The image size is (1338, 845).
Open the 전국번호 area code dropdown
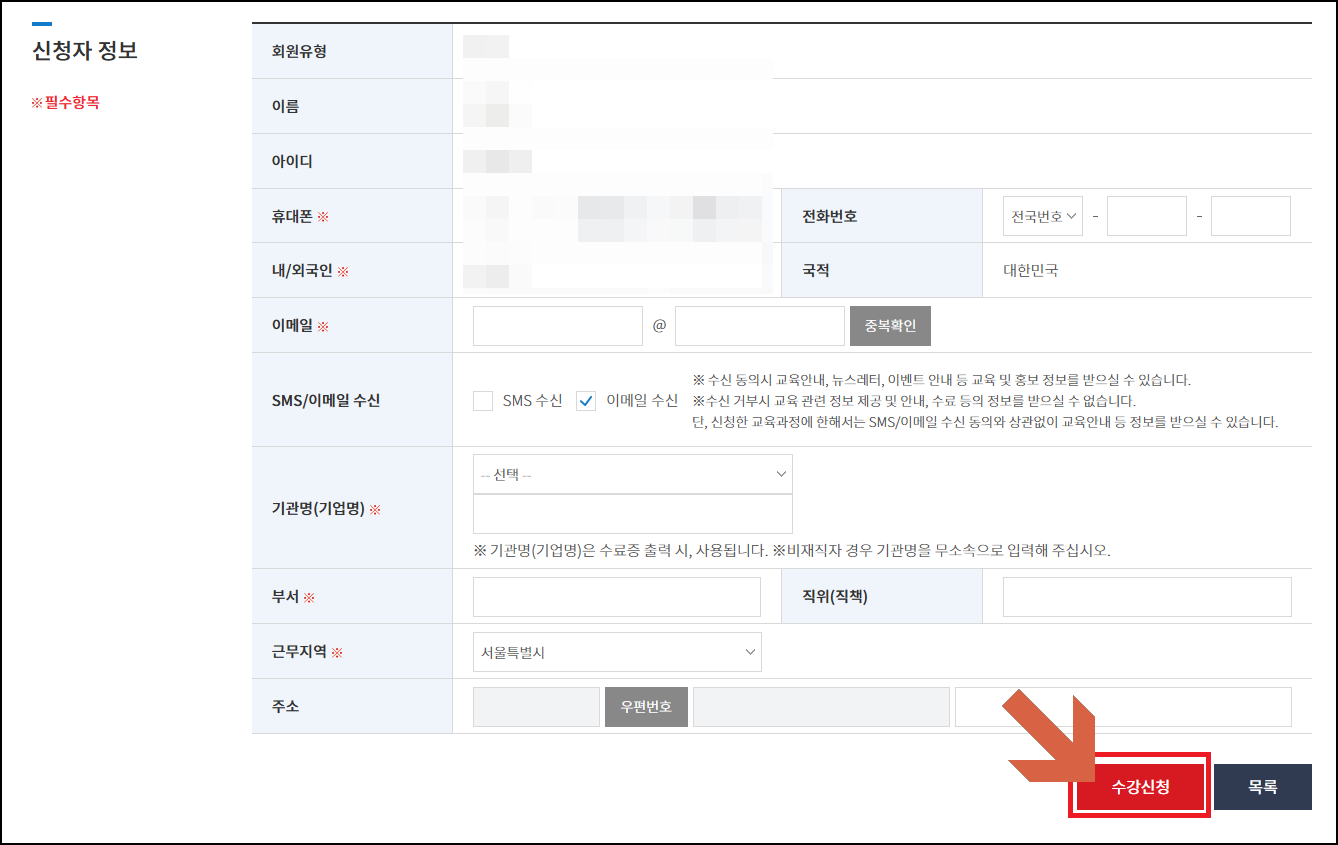pyautogui.click(x=1043, y=216)
